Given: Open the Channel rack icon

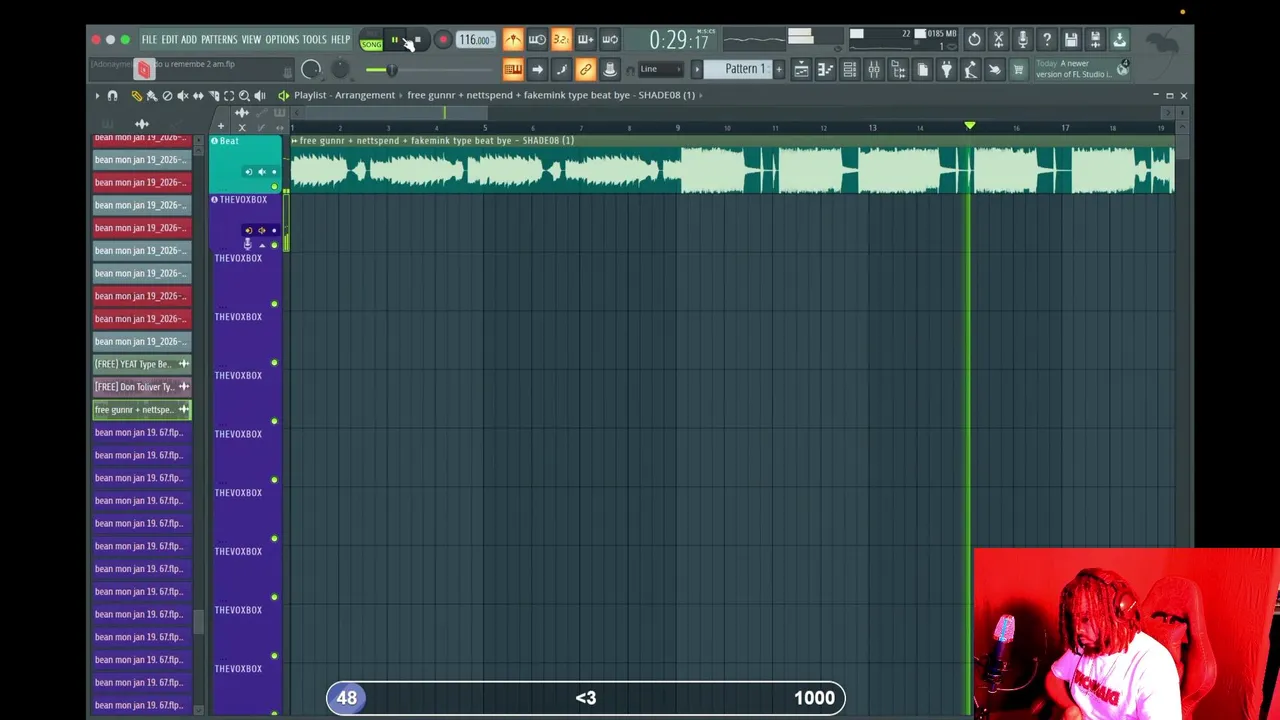Looking at the screenshot, I should coord(849,69).
